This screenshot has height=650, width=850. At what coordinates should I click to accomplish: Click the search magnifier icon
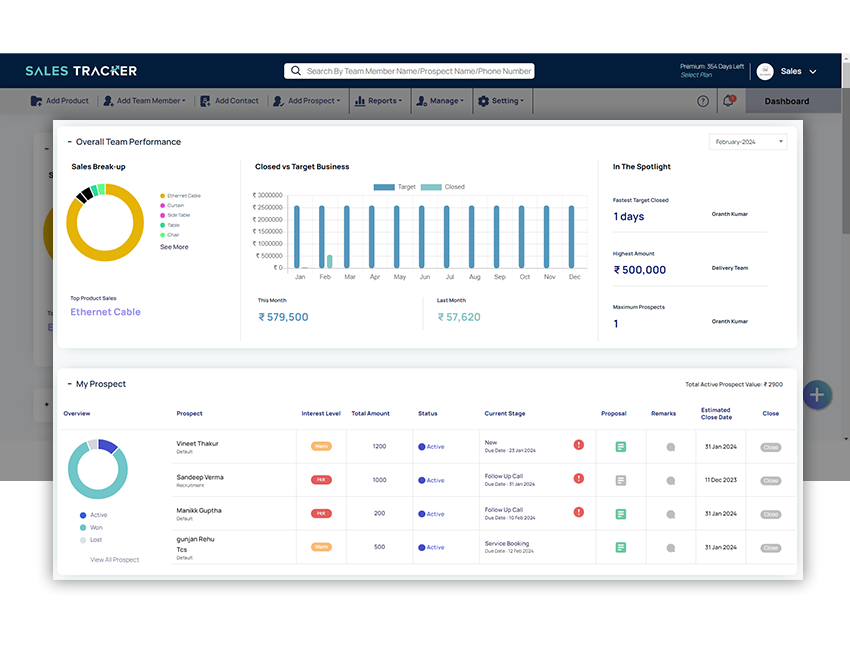295,70
